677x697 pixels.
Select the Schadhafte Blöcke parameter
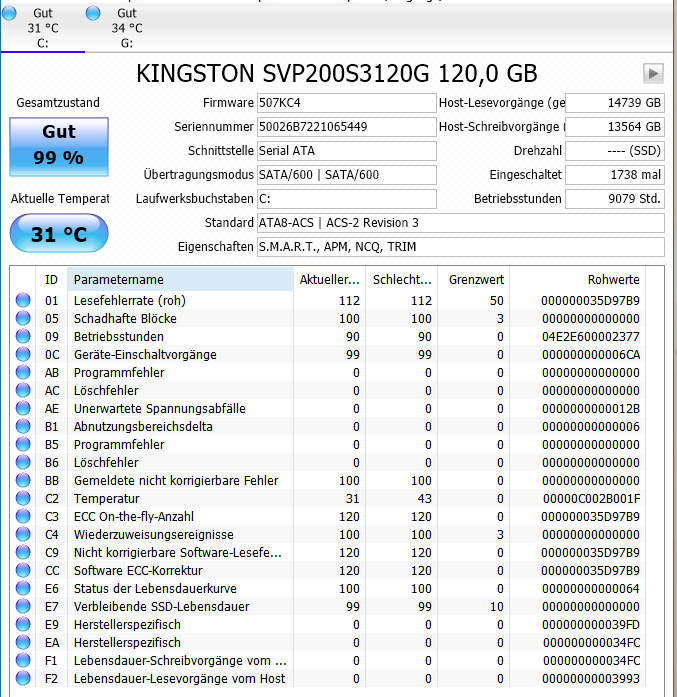click(125, 318)
